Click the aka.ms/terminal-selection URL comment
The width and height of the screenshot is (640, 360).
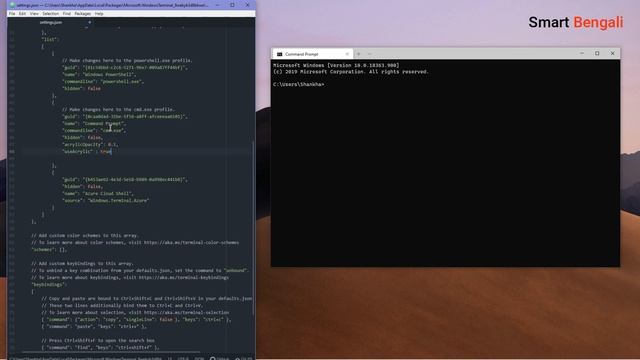click(135, 313)
